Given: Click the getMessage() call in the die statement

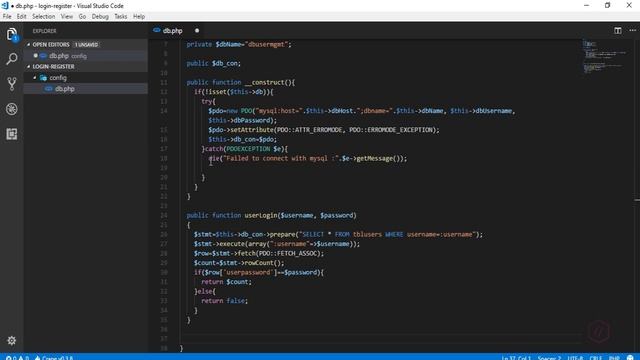Looking at the screenshot, I should pyautogui.click(x=378, y=158).
